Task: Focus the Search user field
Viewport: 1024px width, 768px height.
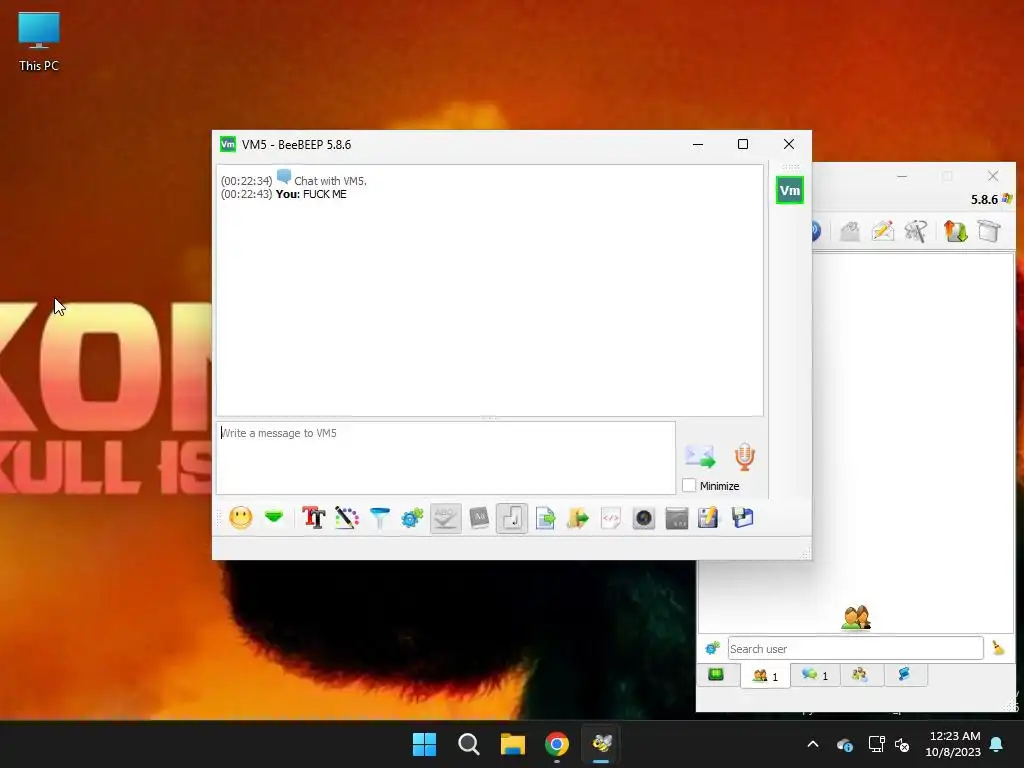Action: [x=856, y=648]
